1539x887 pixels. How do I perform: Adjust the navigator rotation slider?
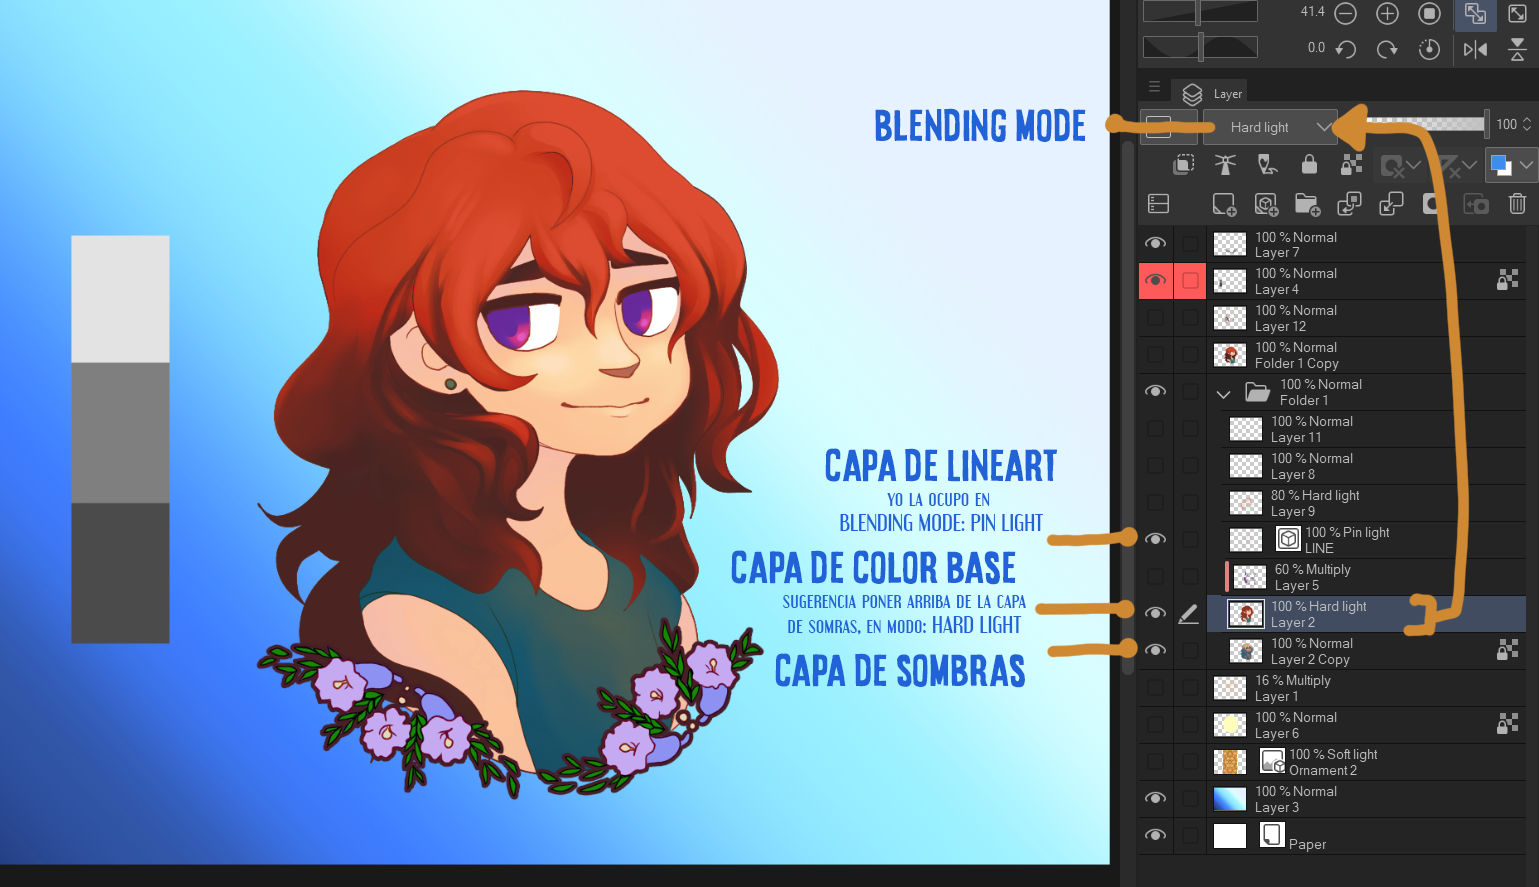coord(1200,47)
